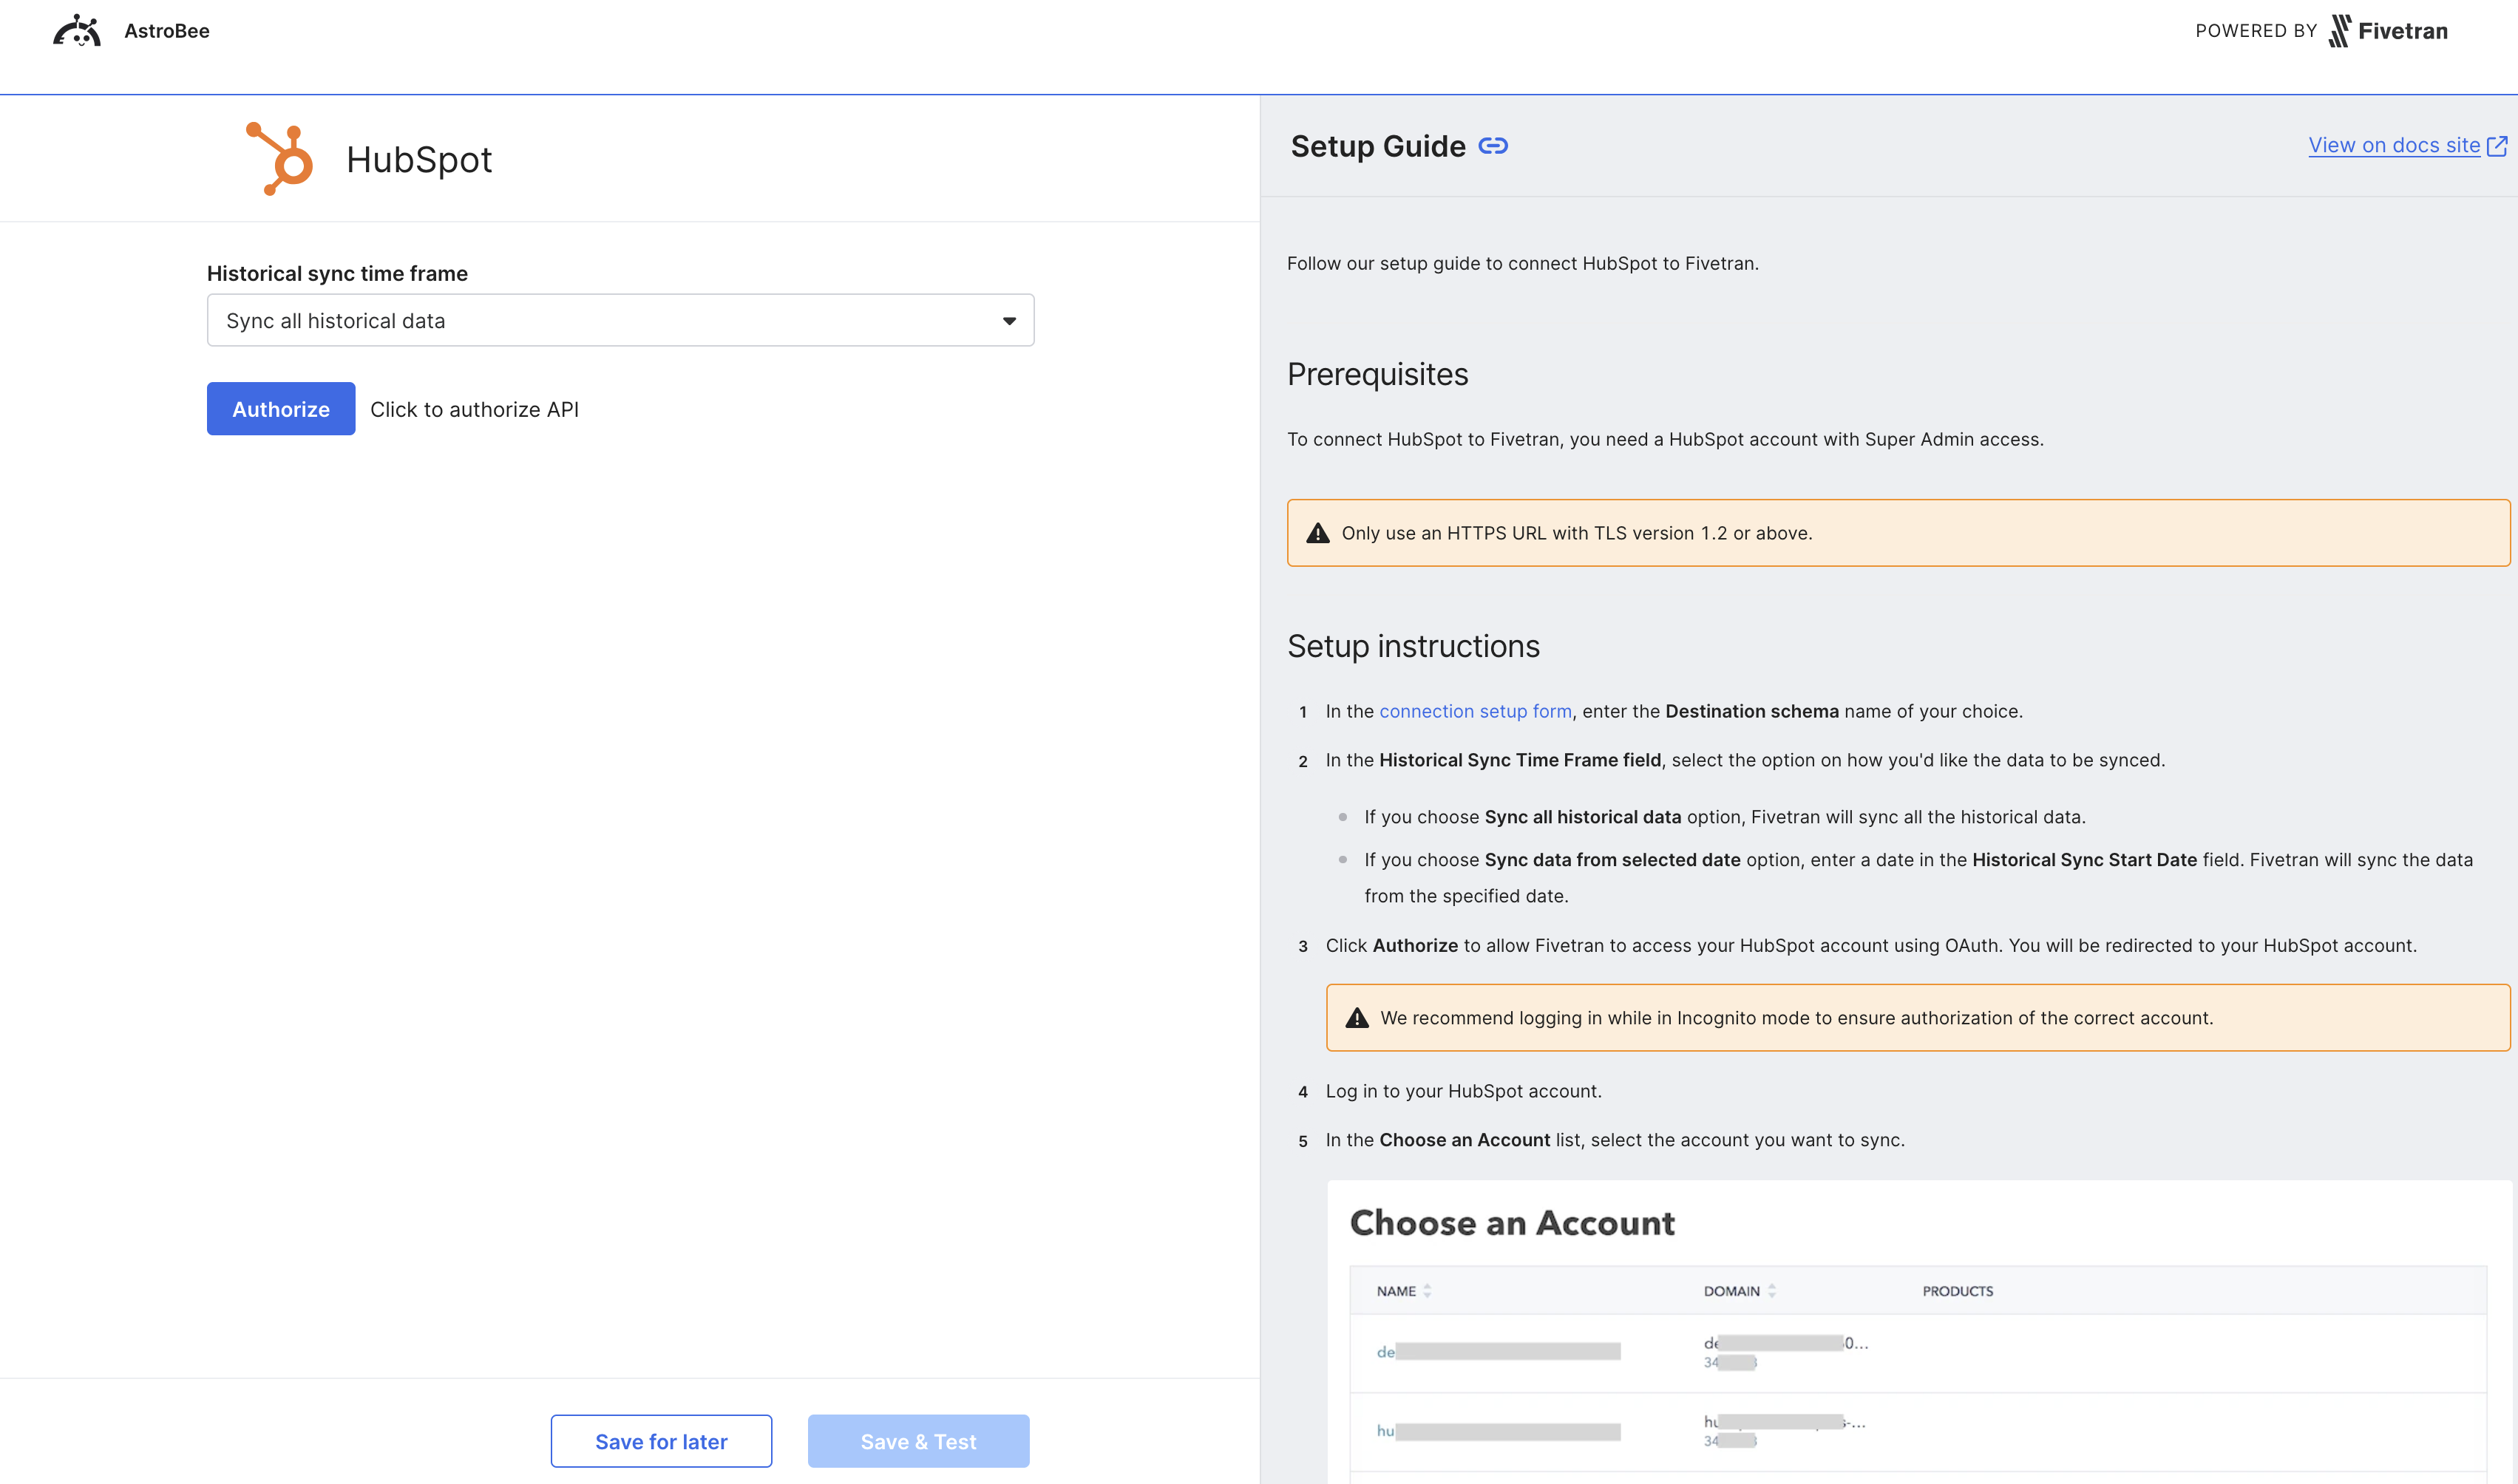The width and height of the screenshot is (2518, 1484).
Task: Click the 'Click to authorize API' text
Action: 475,409
